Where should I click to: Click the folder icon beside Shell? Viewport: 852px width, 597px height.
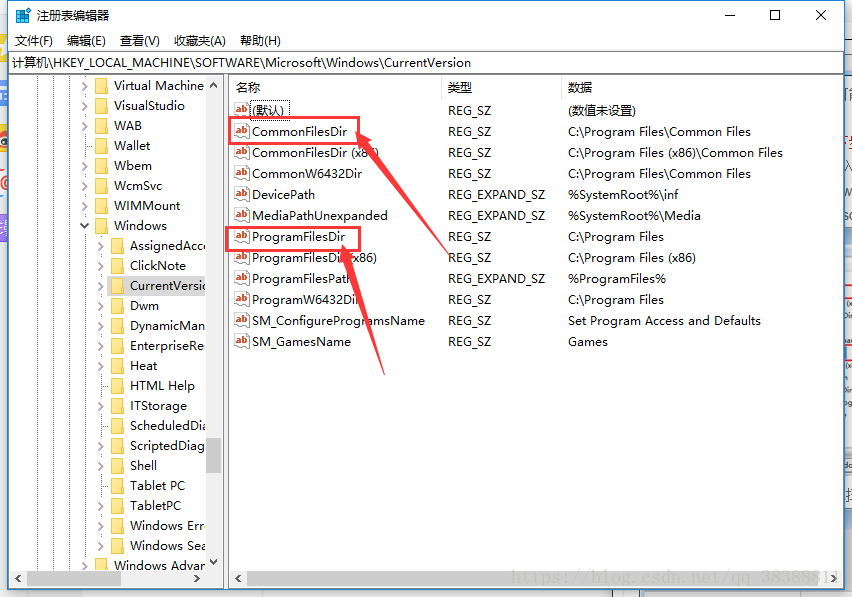pos(118,465)
